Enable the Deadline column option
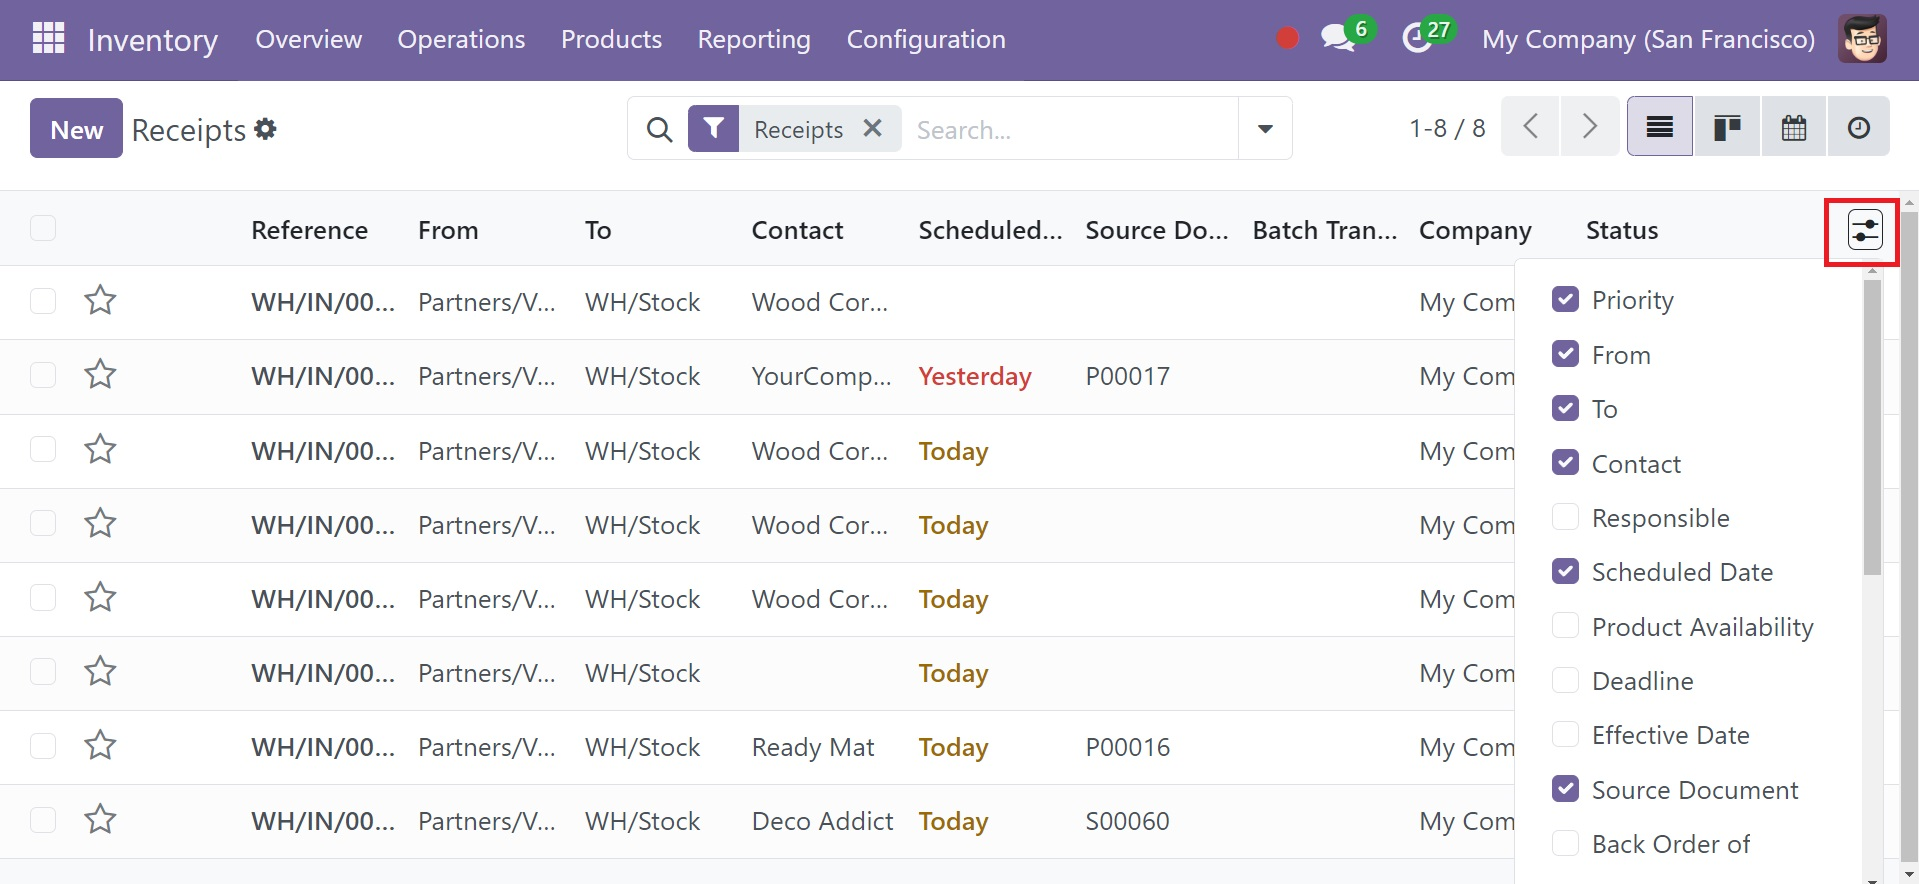This screenshot has width=1919, height=884. (1565, 680)
